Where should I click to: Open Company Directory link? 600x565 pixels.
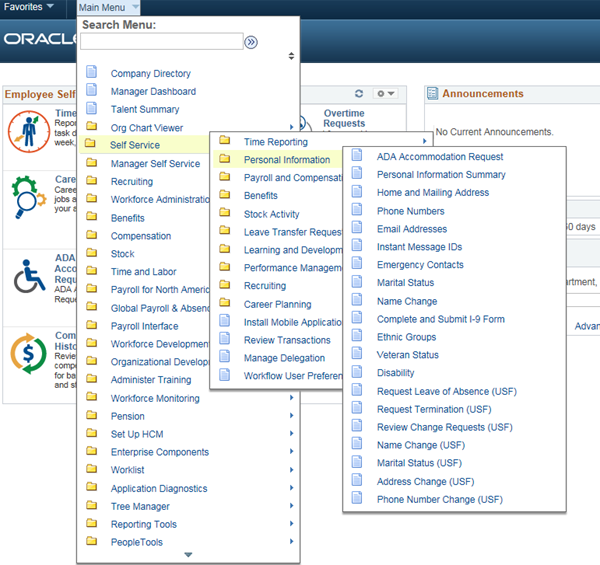[x=150, y=74]
